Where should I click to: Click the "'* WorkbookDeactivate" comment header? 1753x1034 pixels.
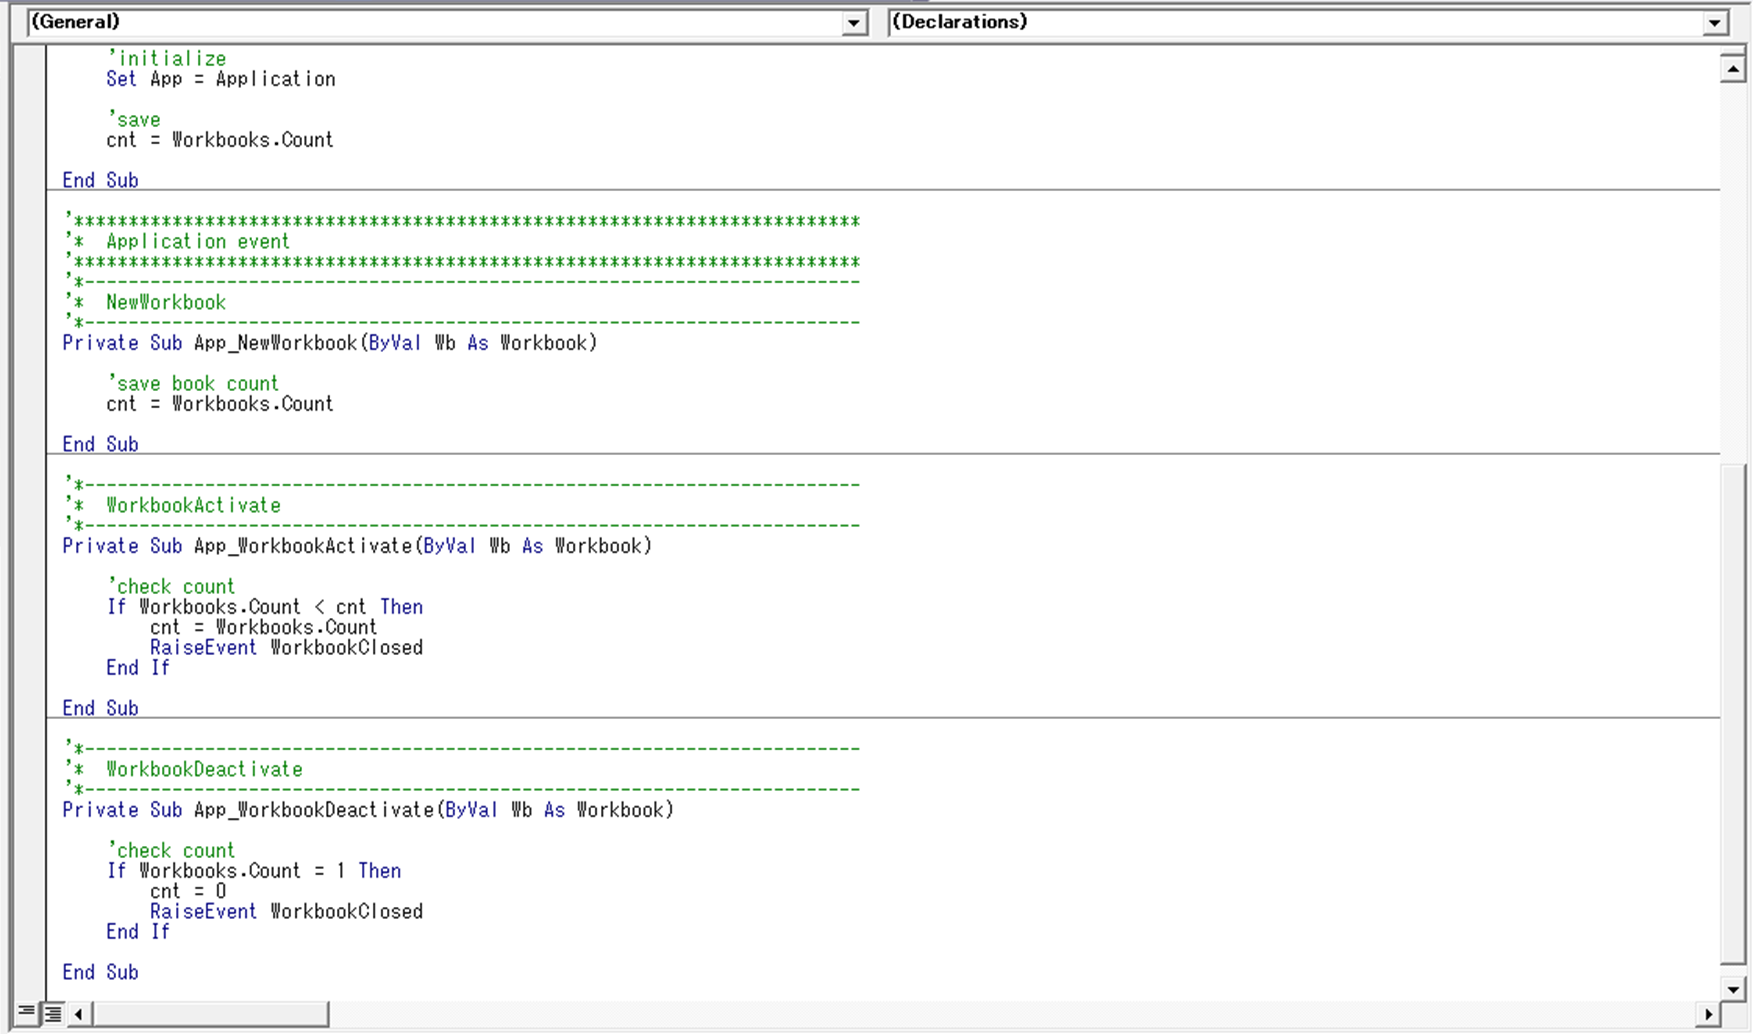point(184,770)
